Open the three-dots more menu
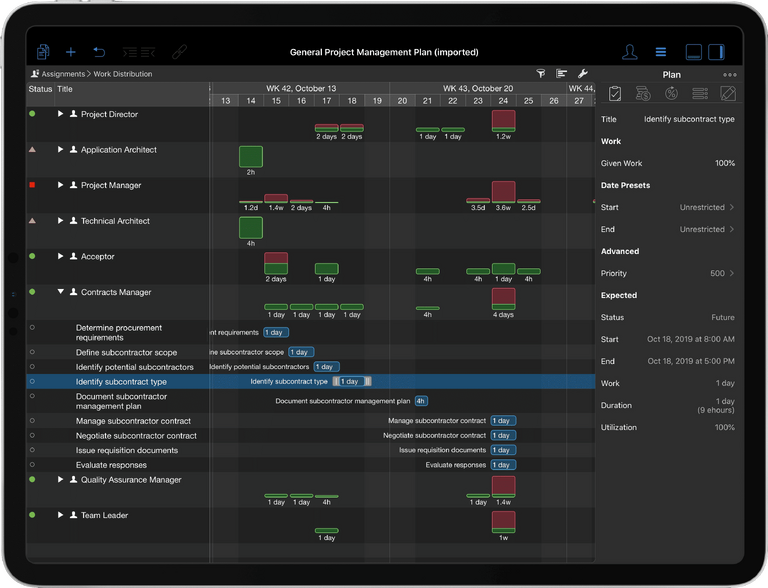Screen dimensions: 768x588 tap(730, 74)
